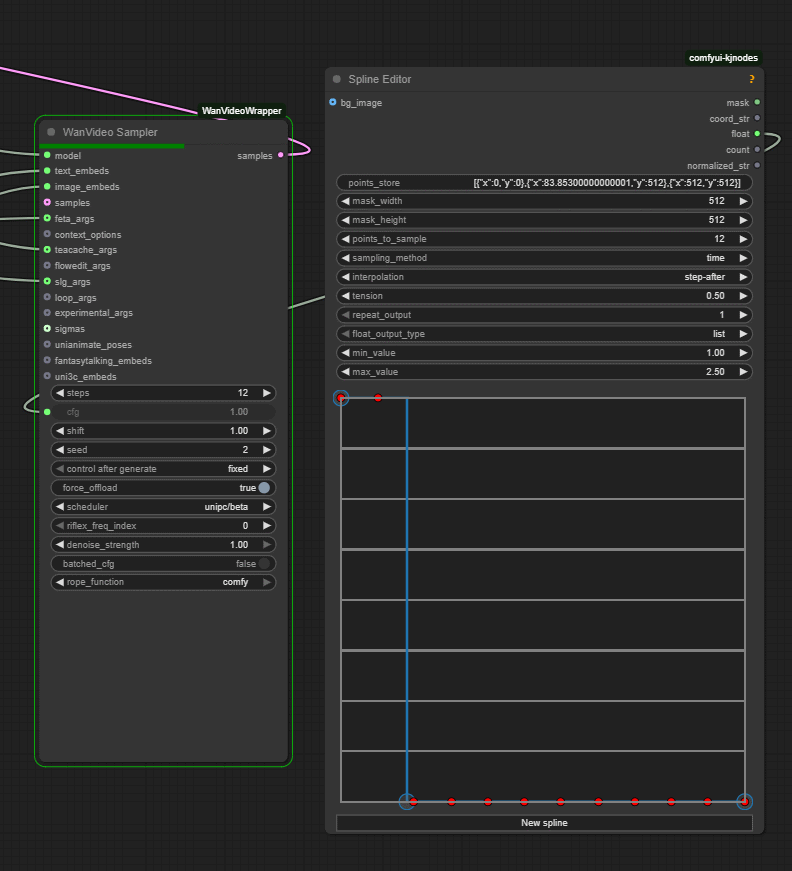Image resolution: width=792 pixels, height=871 pixels.
Task: Cycle interpolation to the previous option
Action: 345,277
